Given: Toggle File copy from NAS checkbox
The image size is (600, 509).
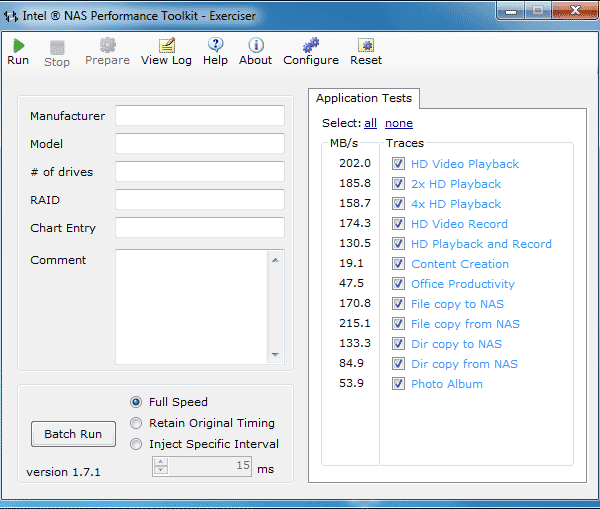Looking at the screenshot, I should pos(398,324).
